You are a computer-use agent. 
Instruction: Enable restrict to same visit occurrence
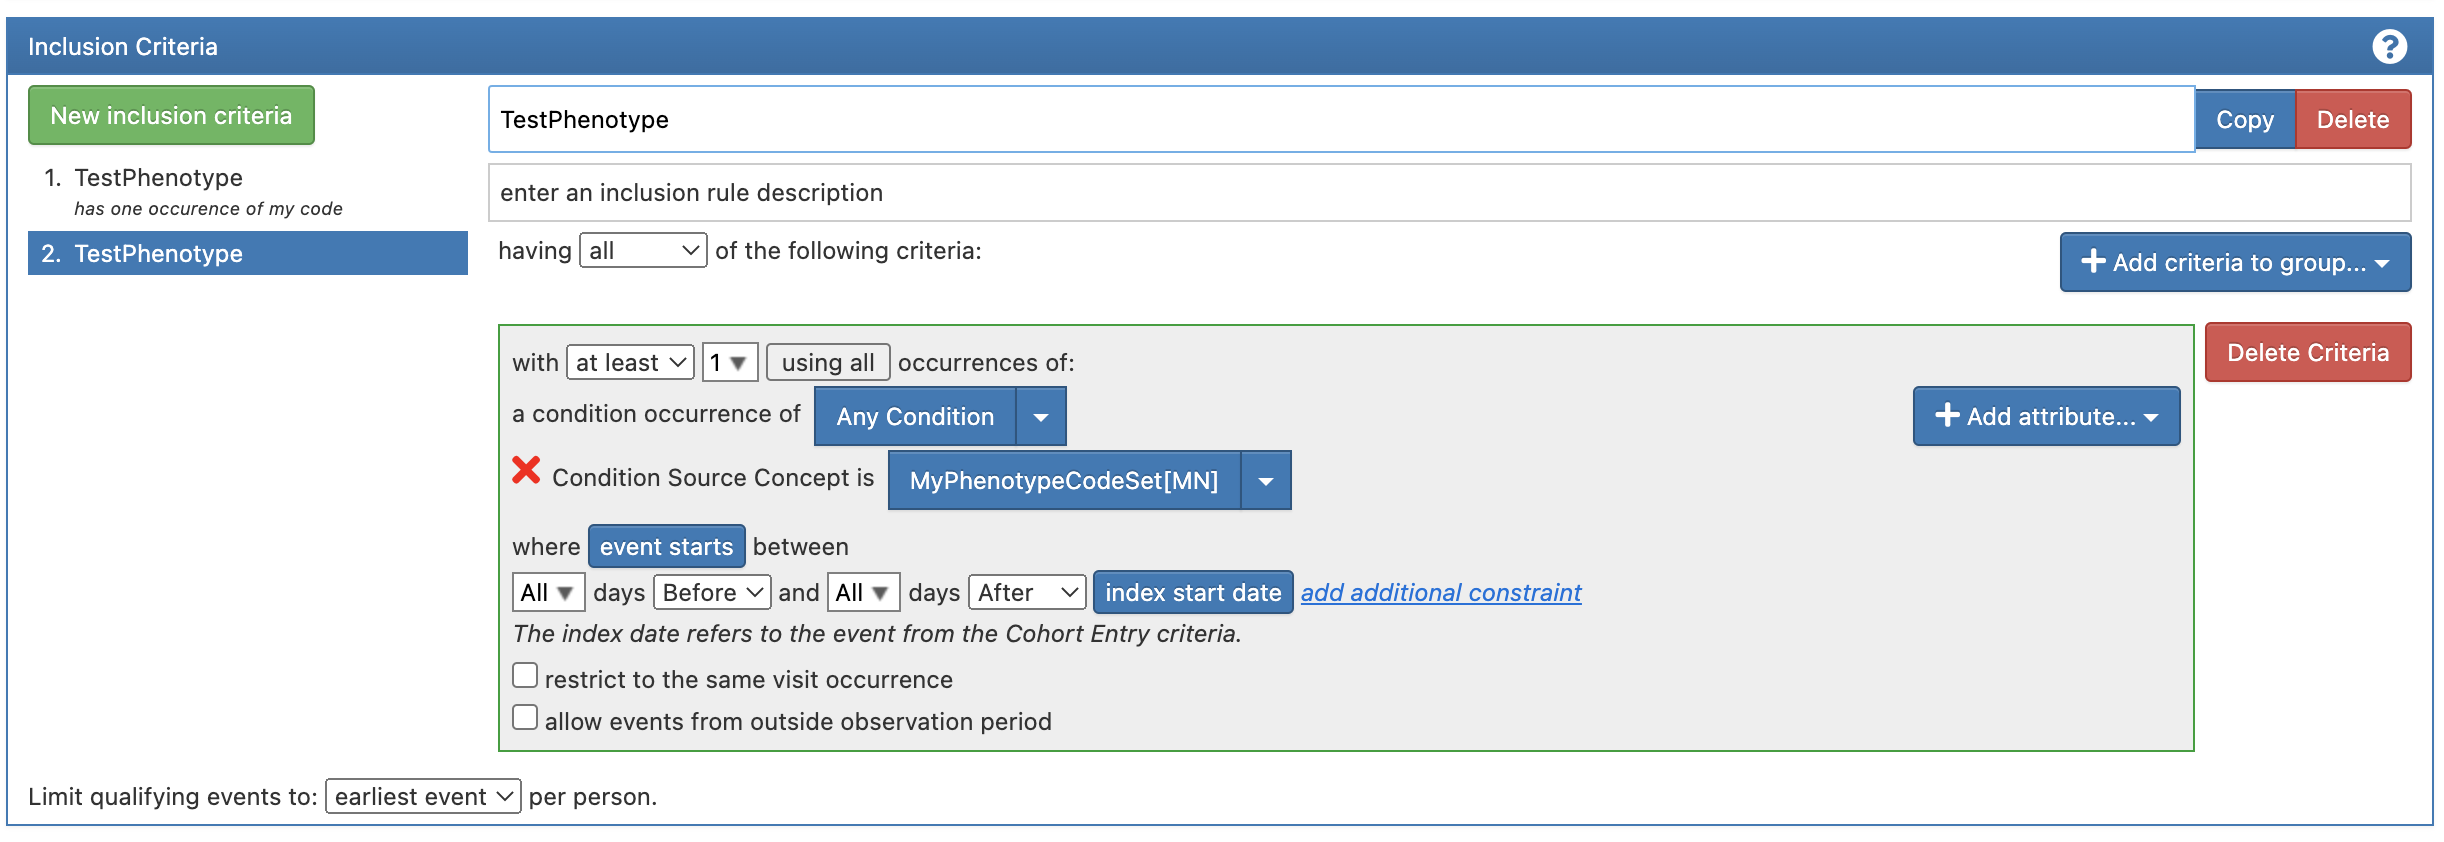(x=525, y=676)
